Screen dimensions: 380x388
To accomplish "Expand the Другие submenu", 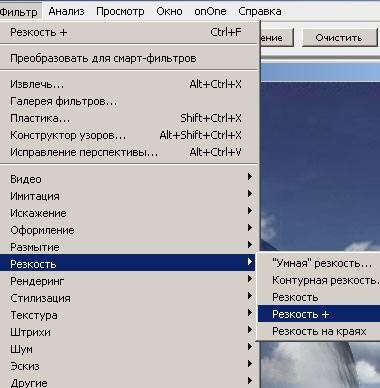I will click(x=129, y=382).
